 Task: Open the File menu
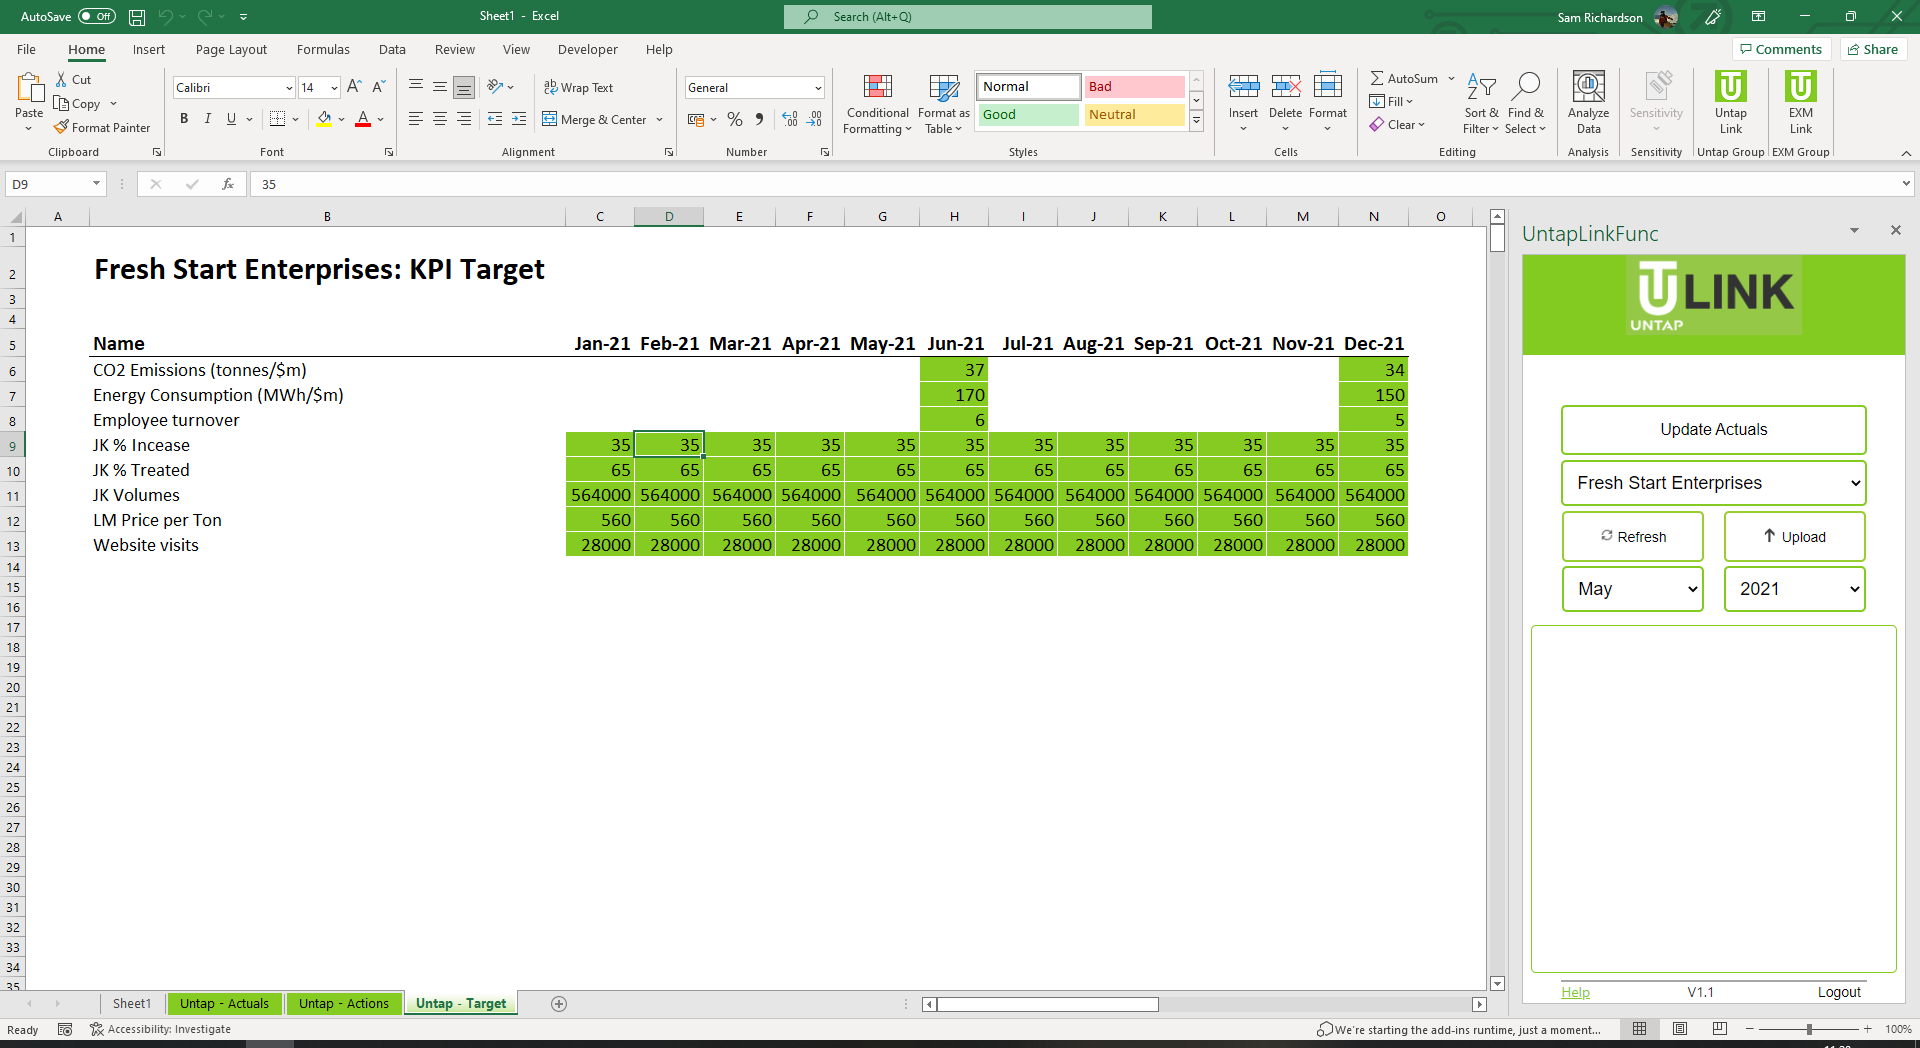[x=27, y=49]
